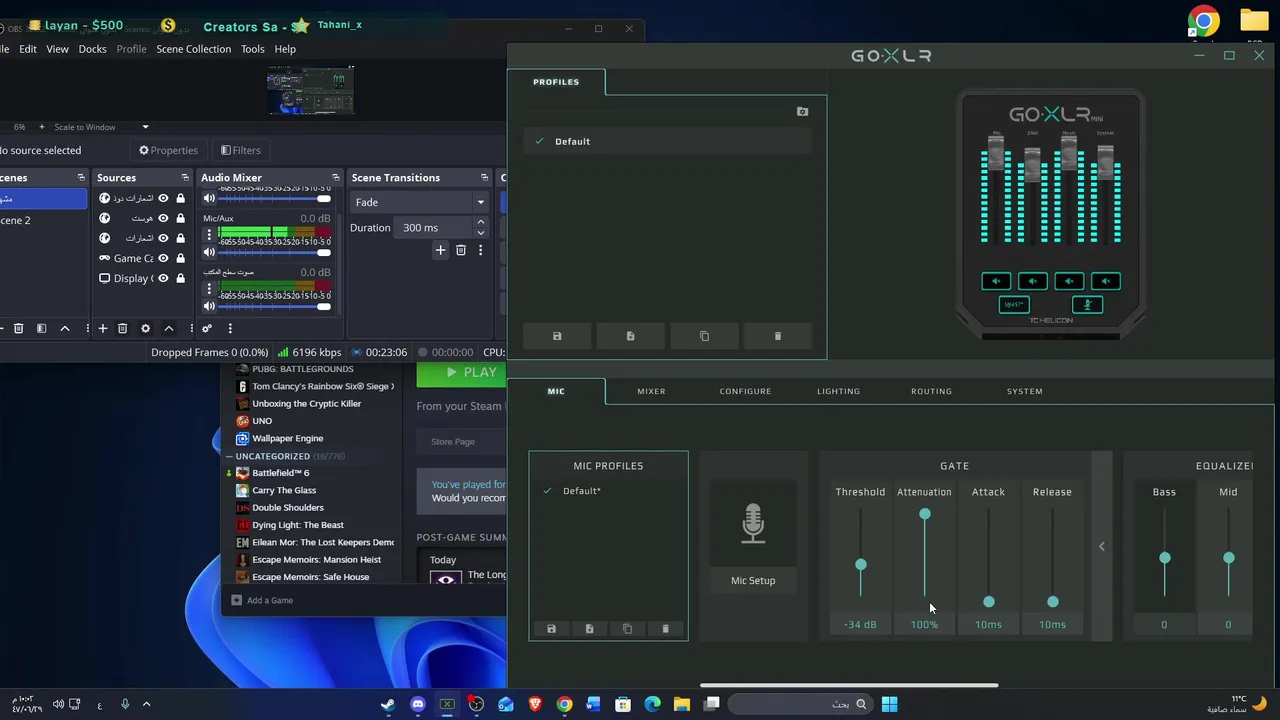Screen dimensions: 1280x720
Task: Increase transition Duration with up arrow
Action: 480,222
